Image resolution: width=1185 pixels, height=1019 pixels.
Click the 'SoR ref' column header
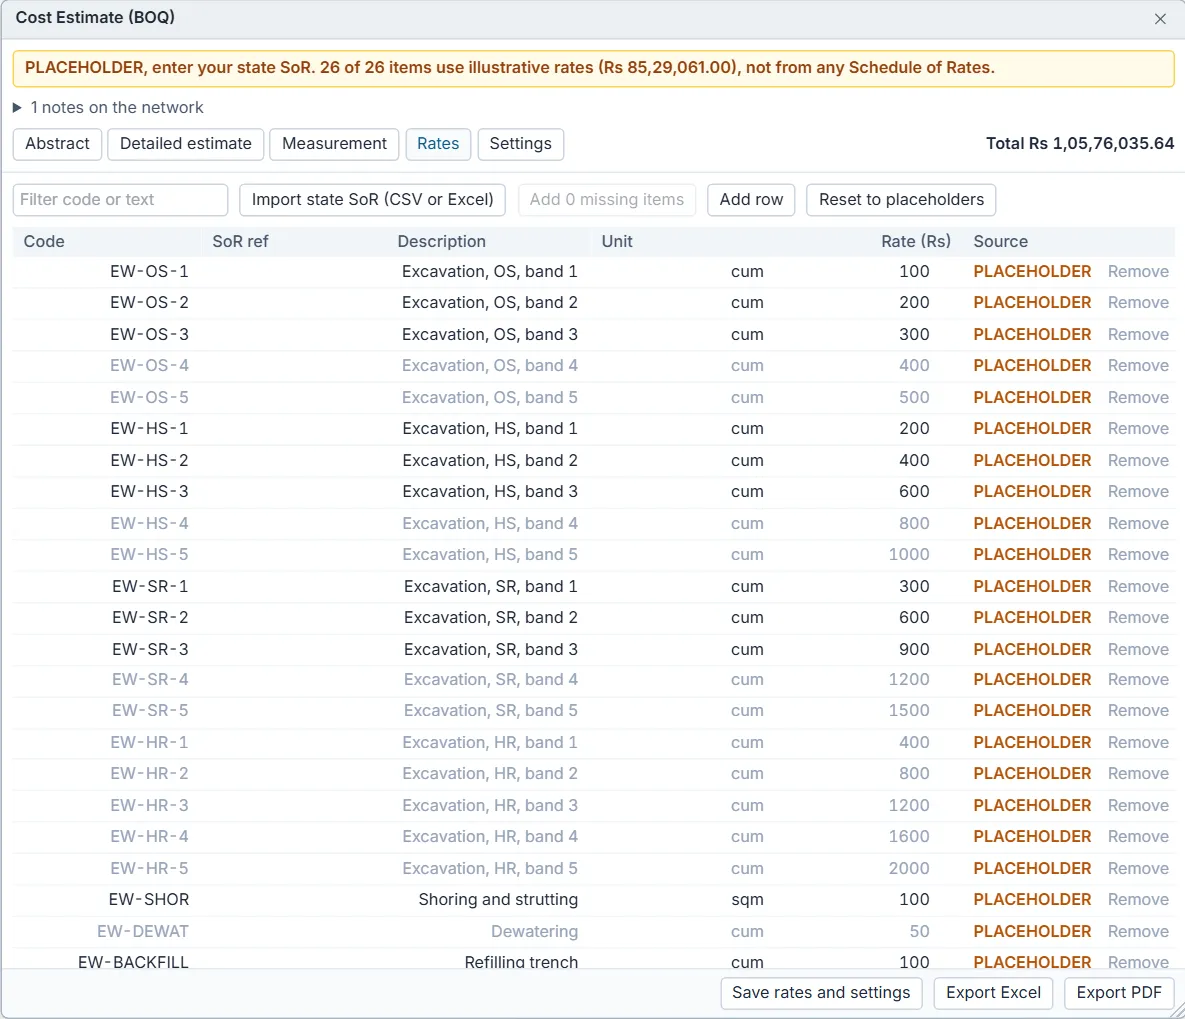[240, 241]
